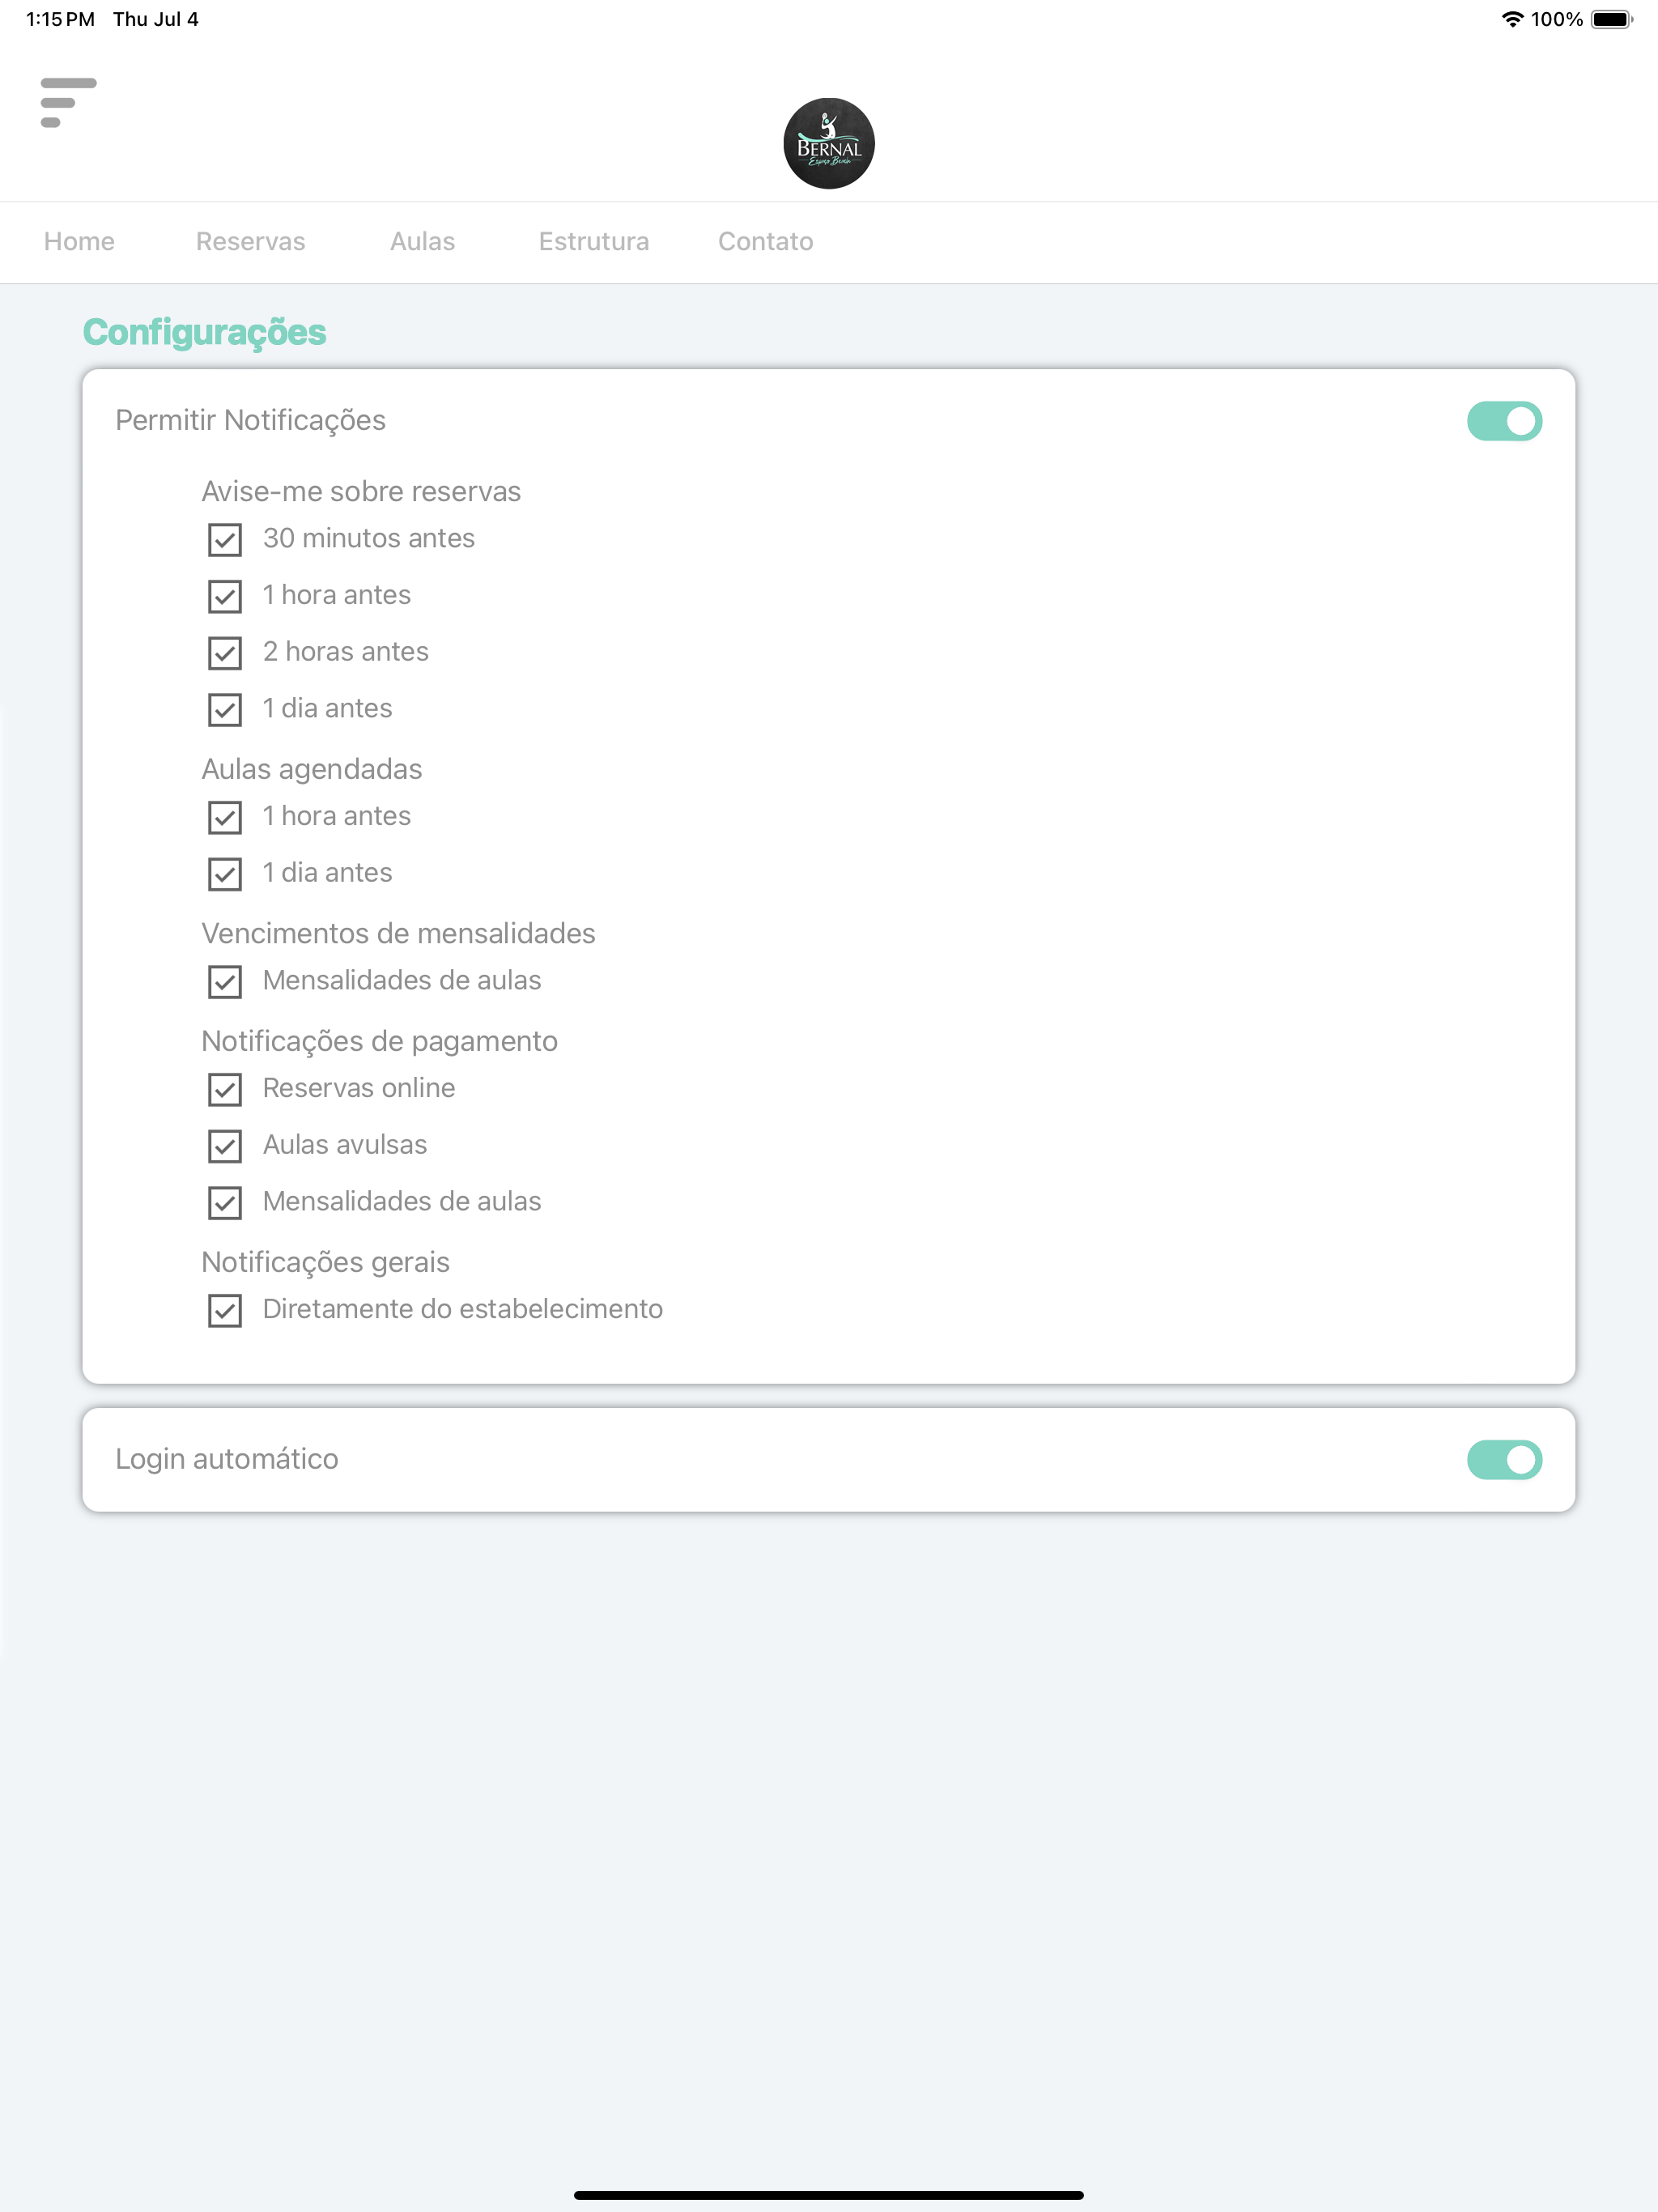
Task: Select the Contato tab
Action: [x=765, y=241]
